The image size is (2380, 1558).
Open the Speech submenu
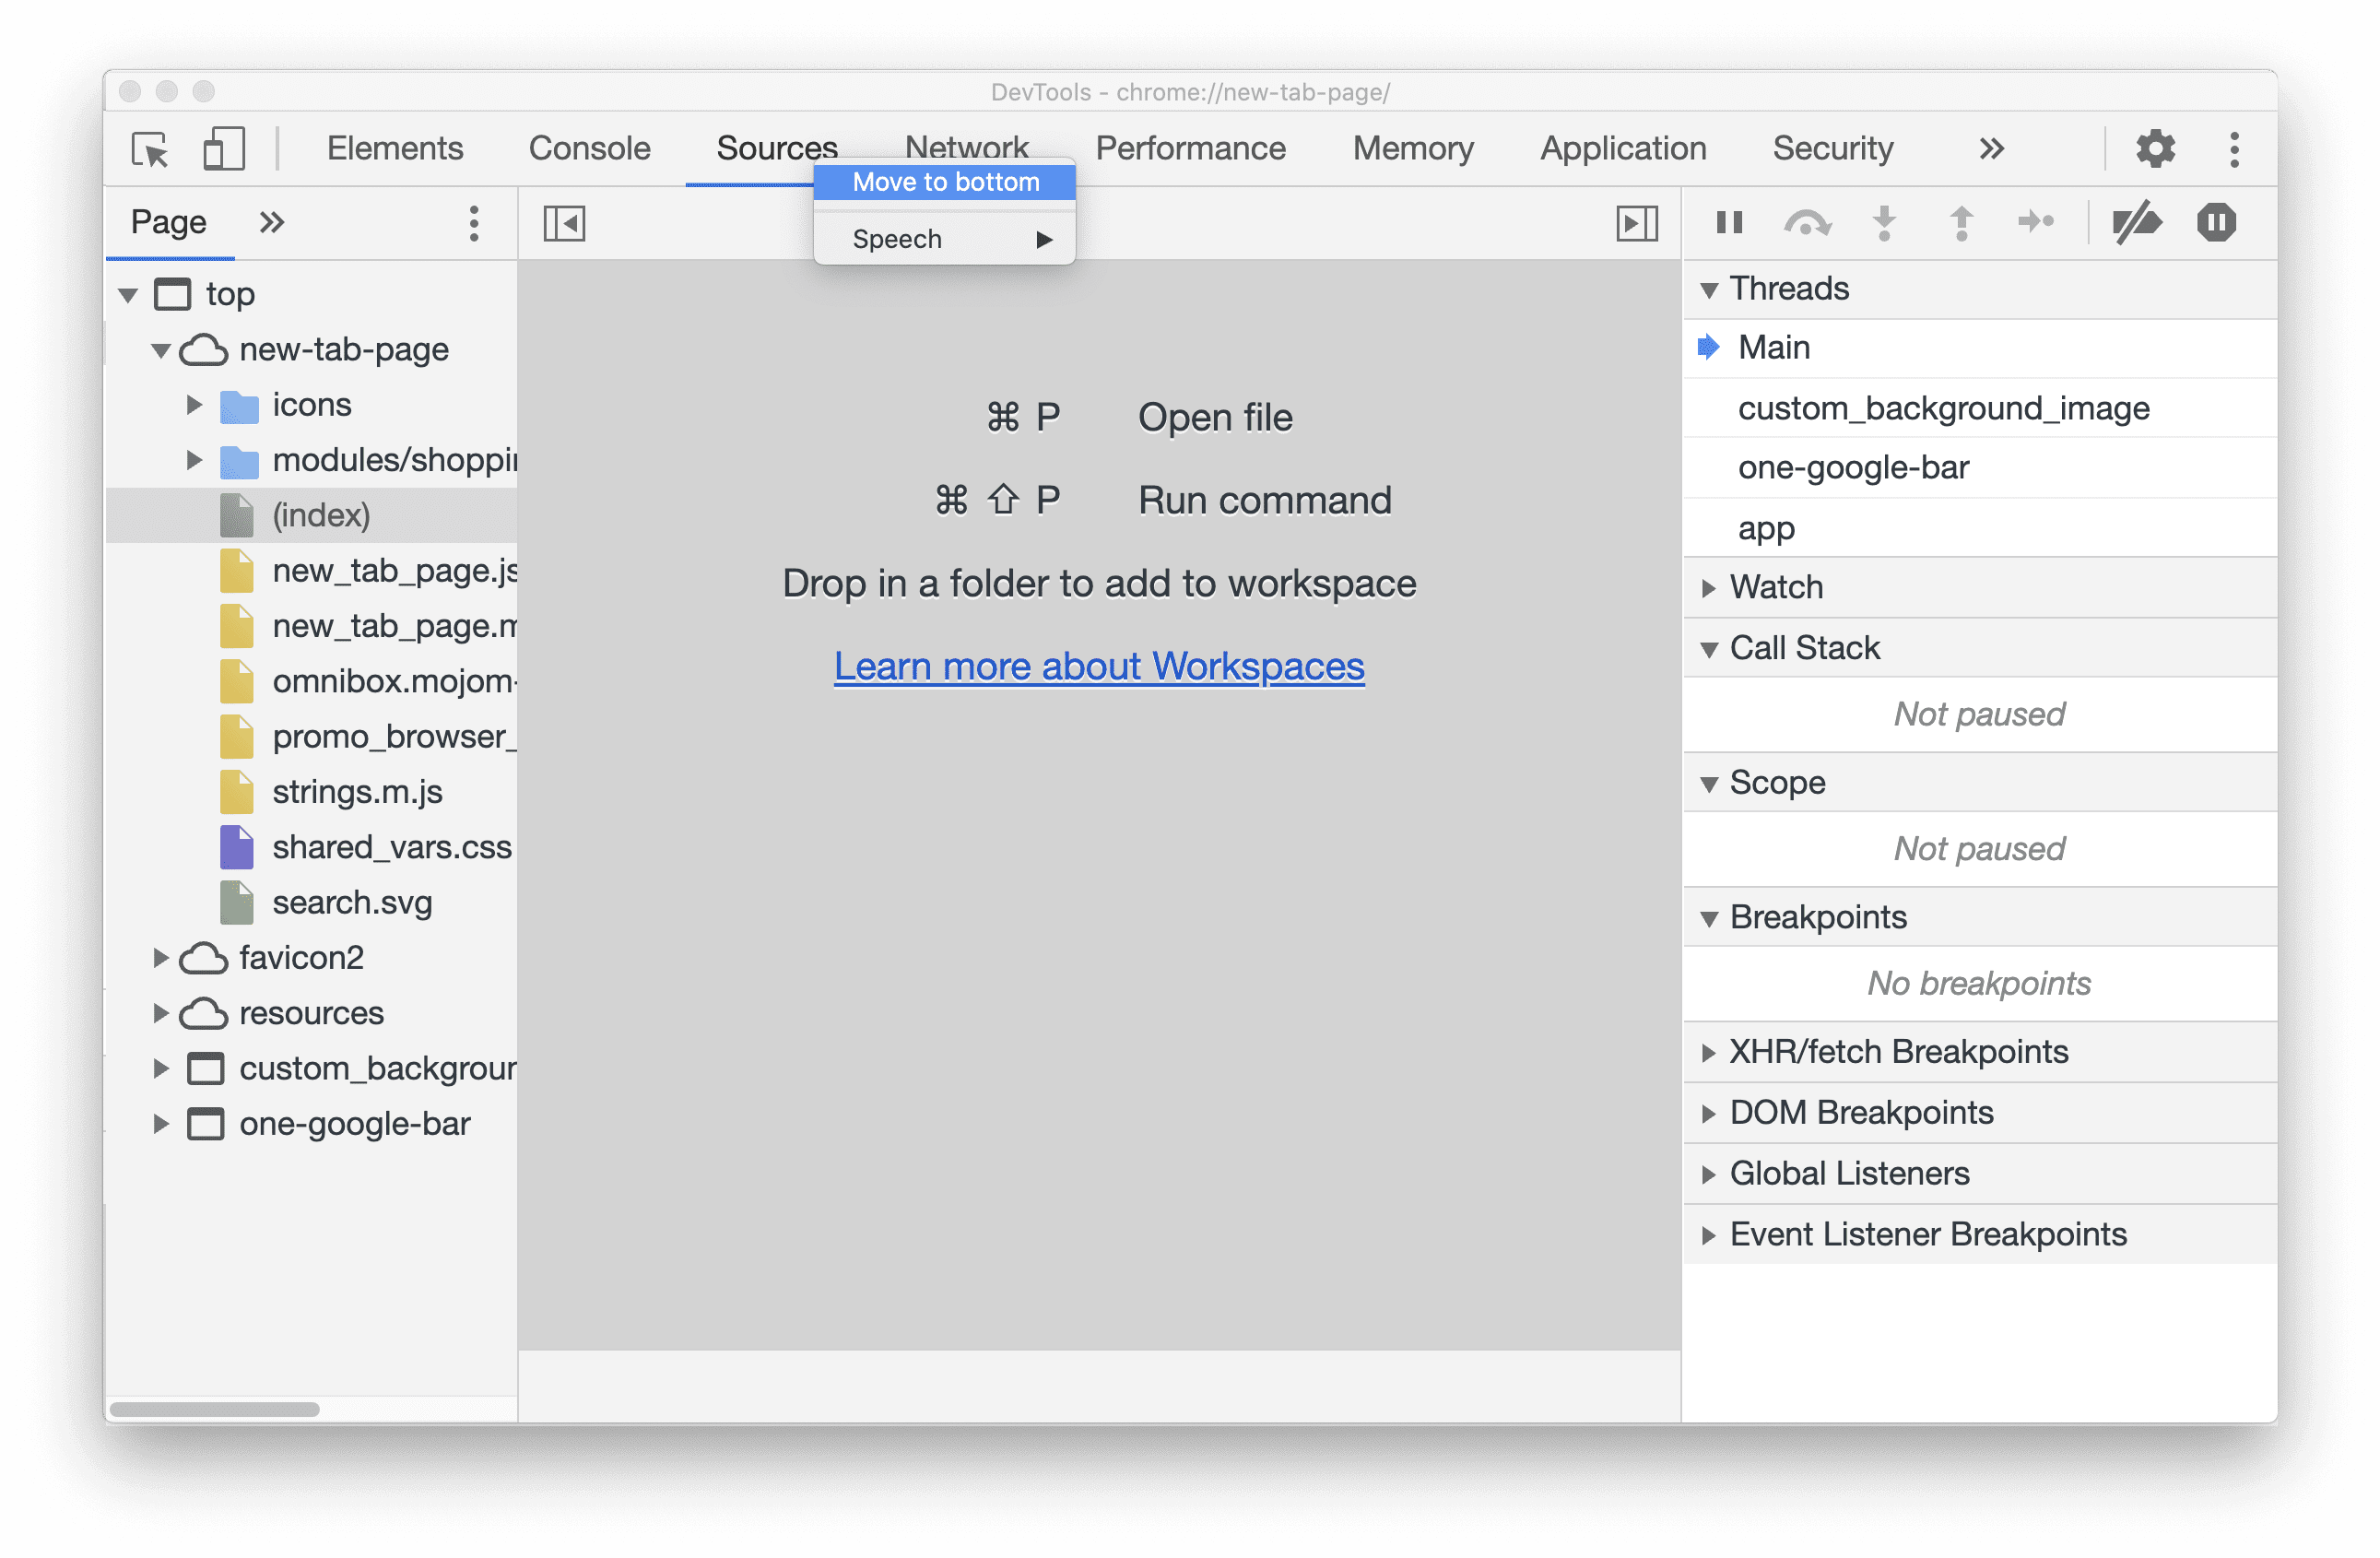944,238
